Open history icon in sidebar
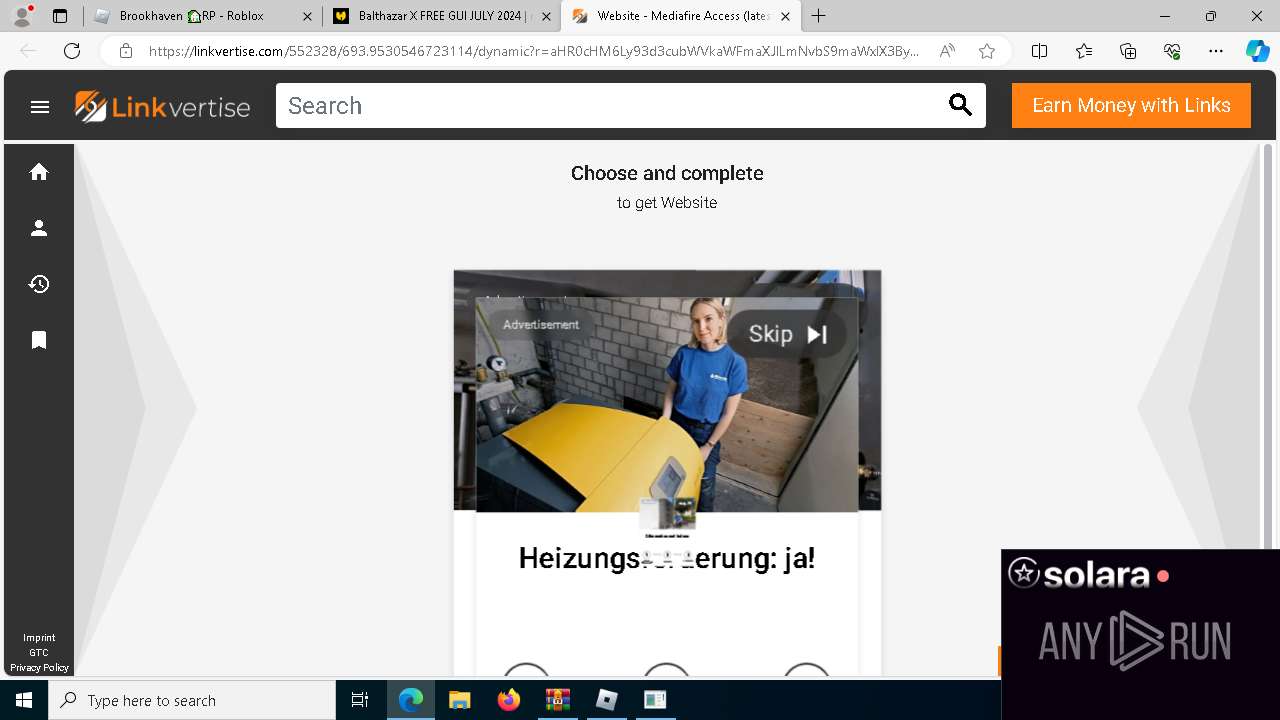 39,284
